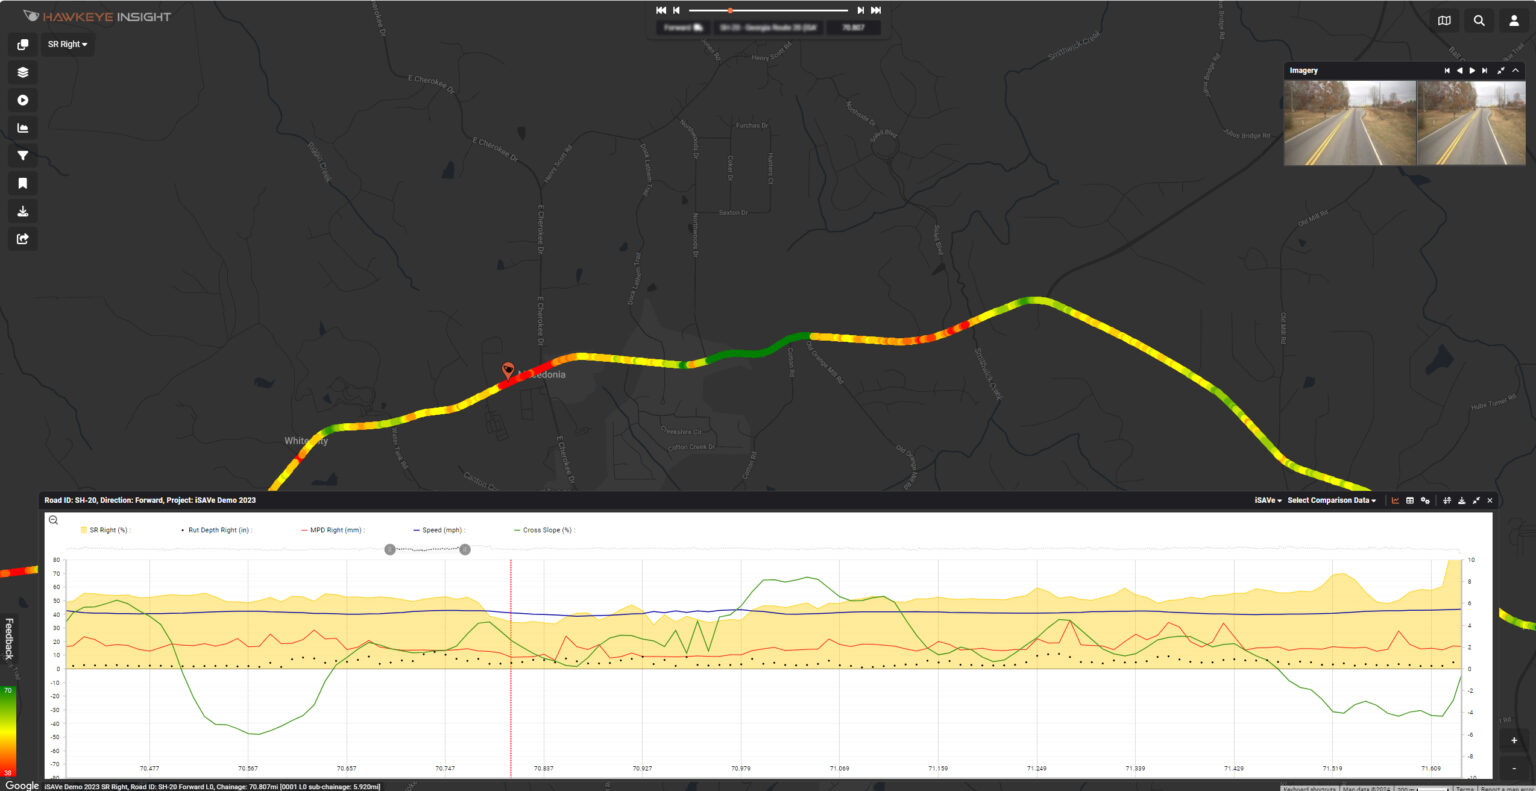Click the filter funnel icon
This screenshot has height=791, width=1536.
(23, 156)
